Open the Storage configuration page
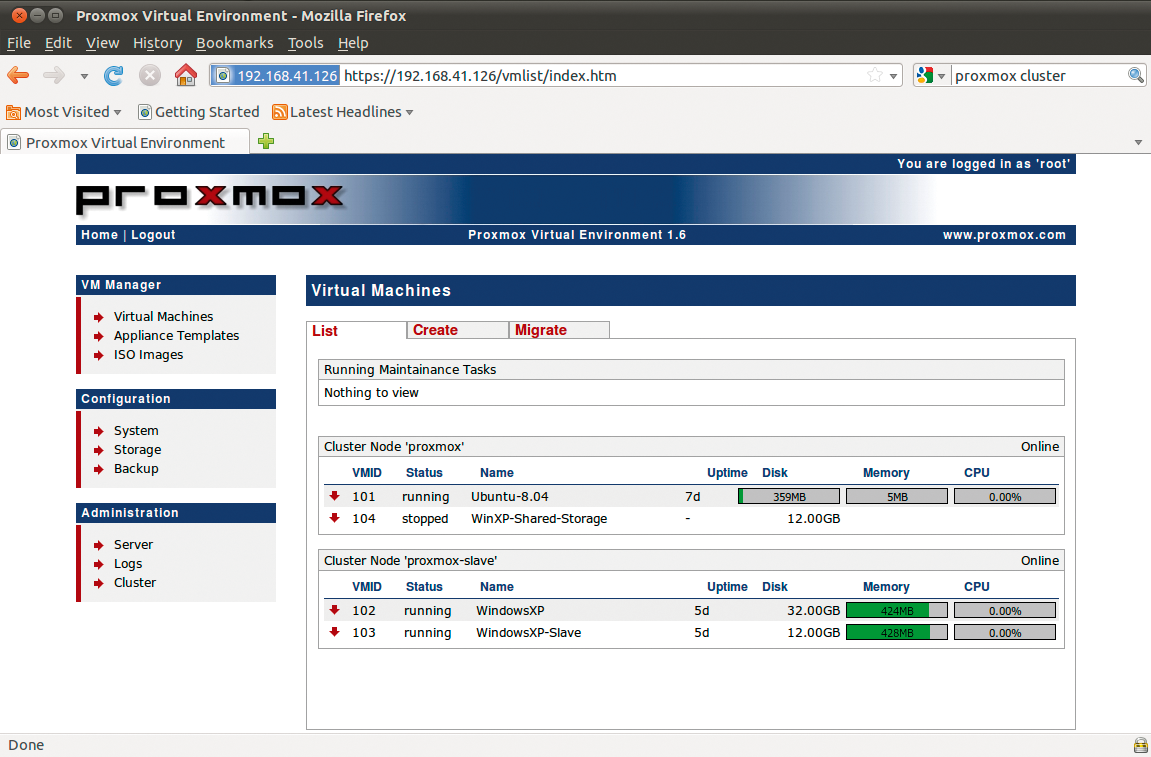The width and height of the screenshot is (1151, 757). [137, 450]
